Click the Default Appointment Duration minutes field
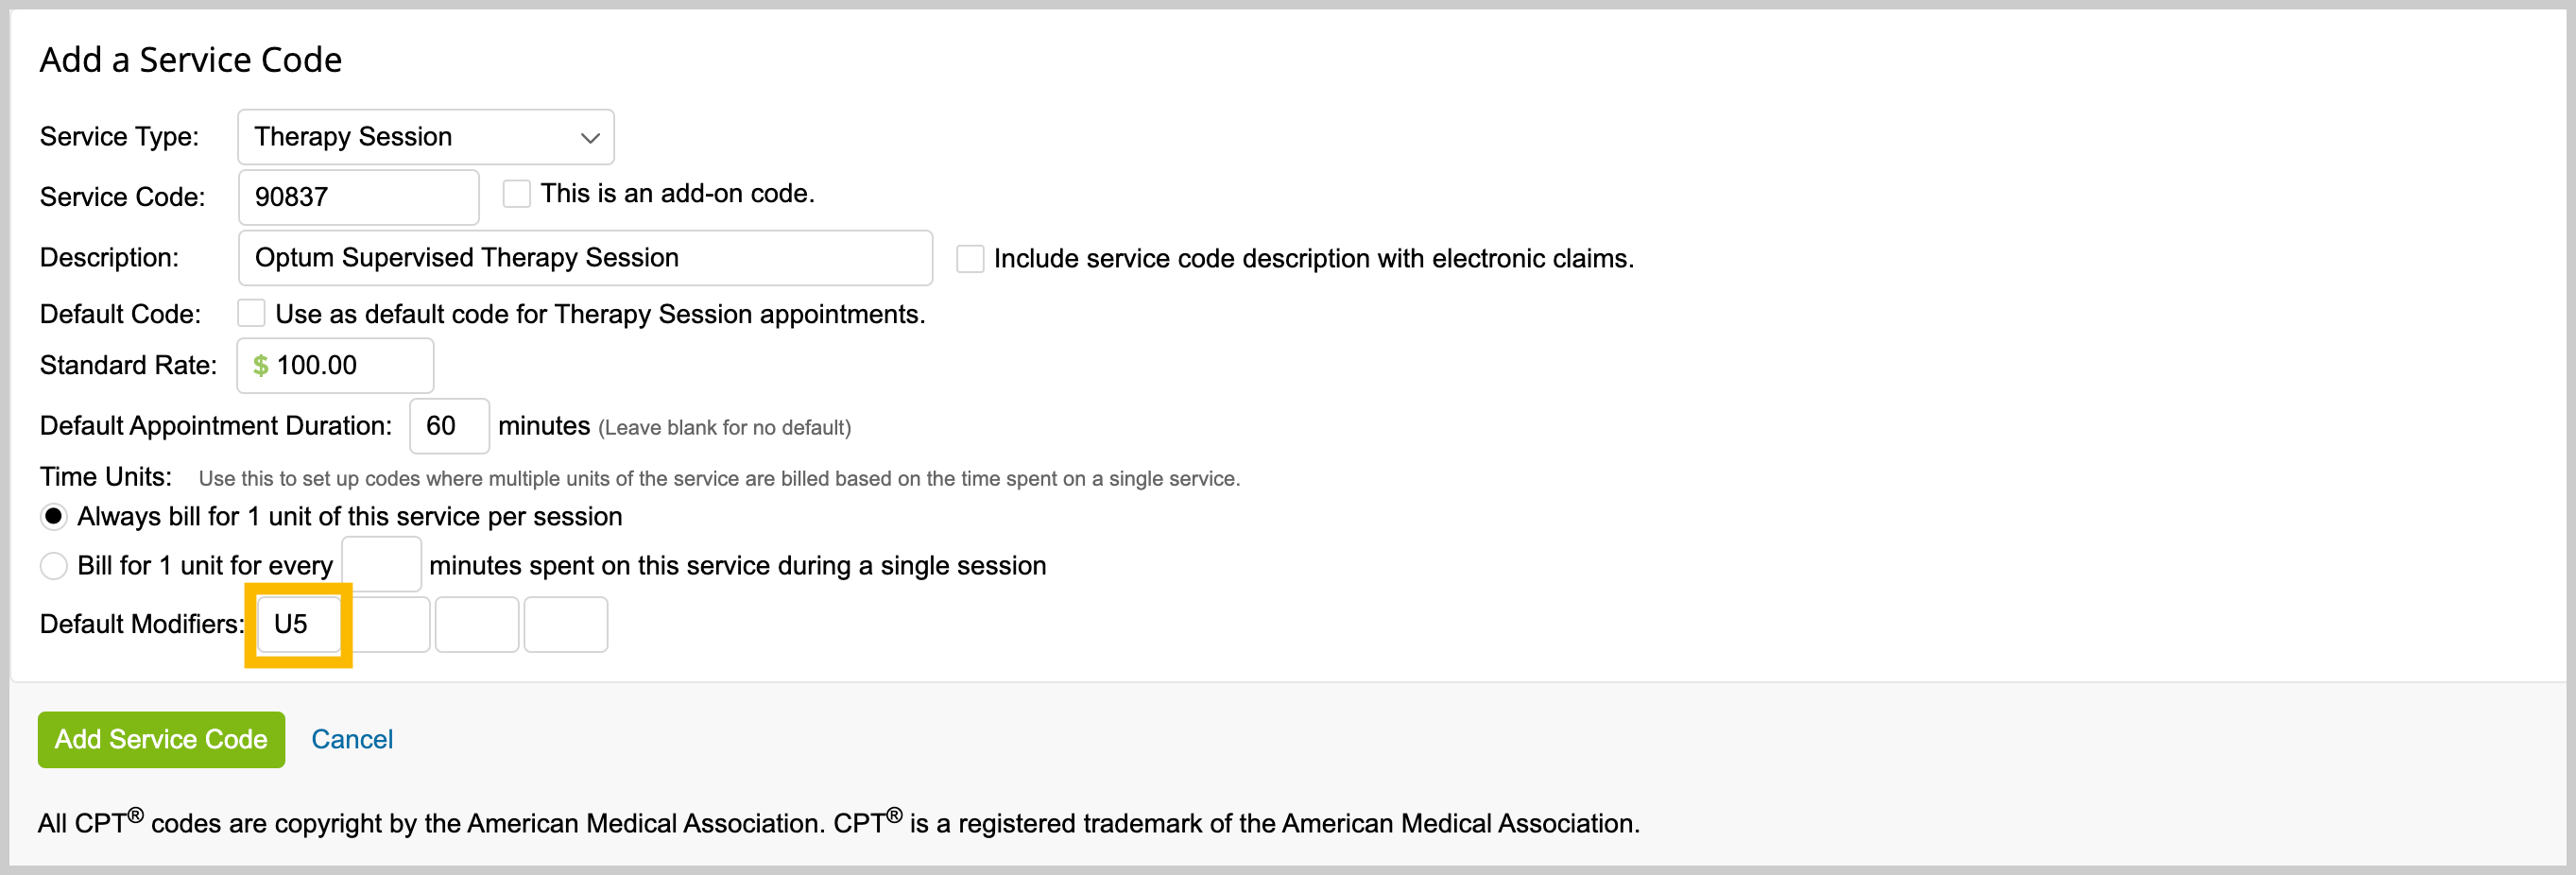2576x875 pixels. [x=449, y=426]
